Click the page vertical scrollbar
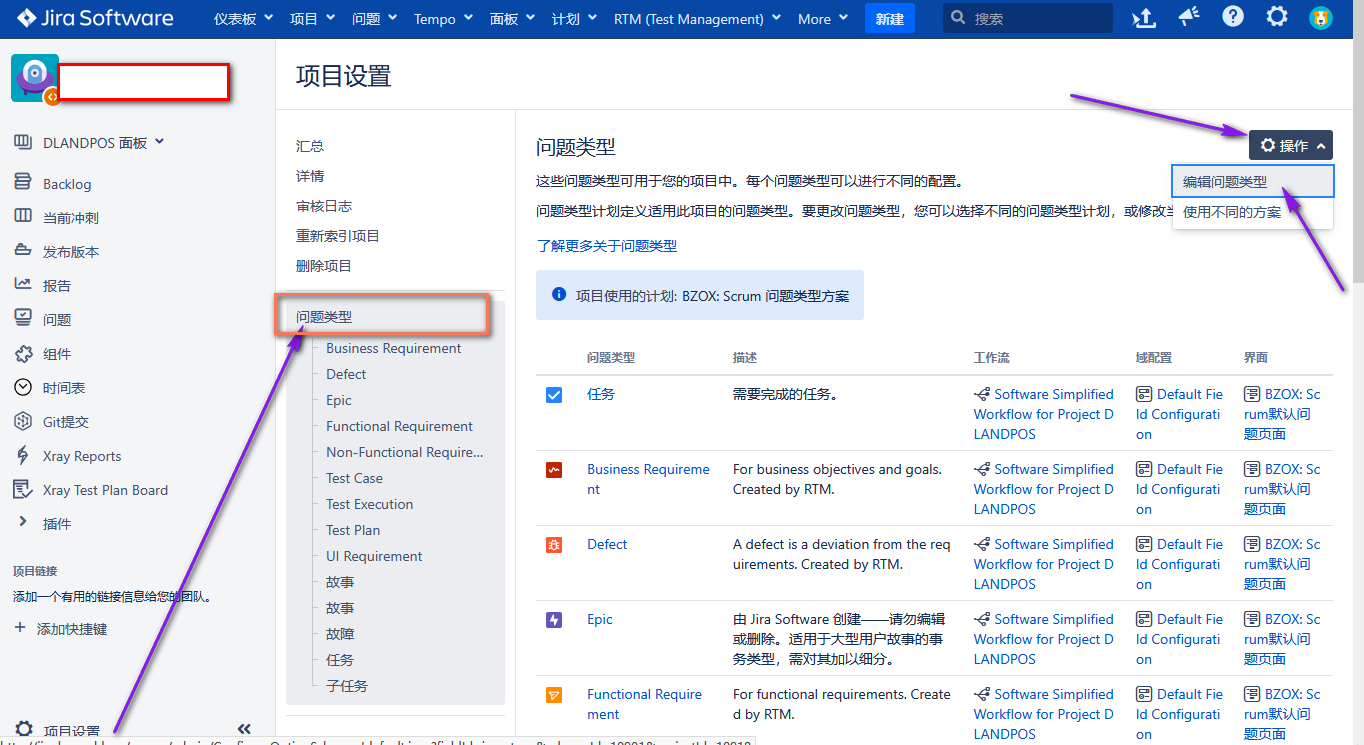1364x745 pixels. pos(1357,160)
